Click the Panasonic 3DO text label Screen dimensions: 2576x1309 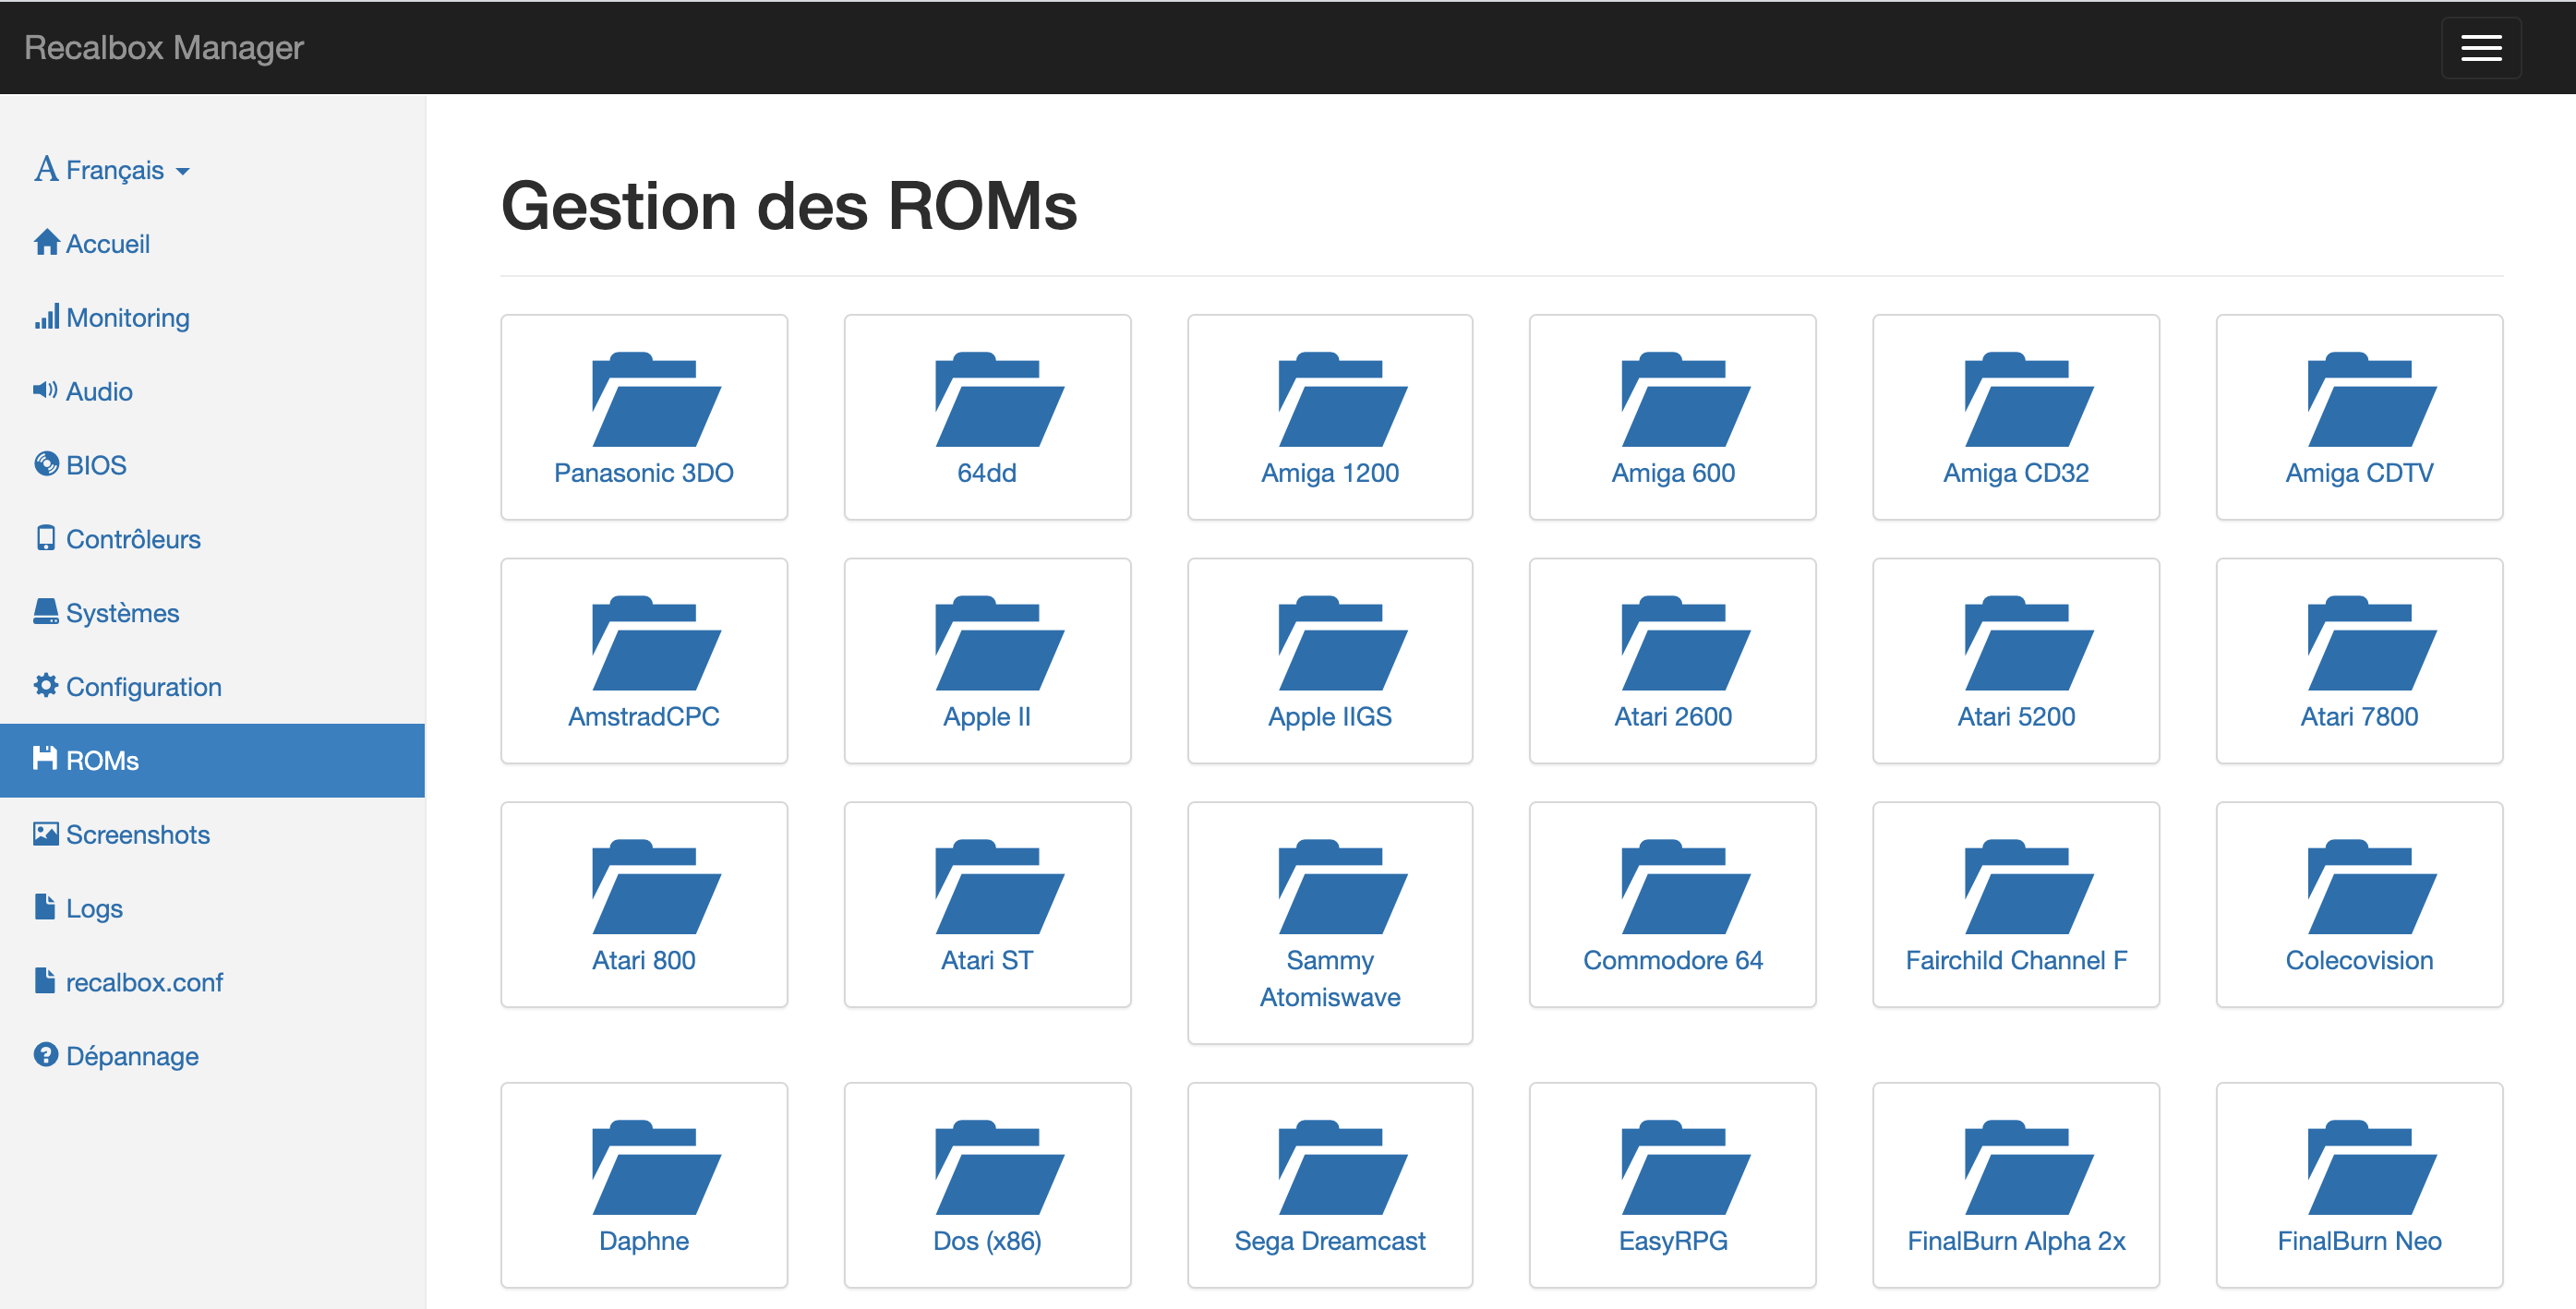point(644,473)
